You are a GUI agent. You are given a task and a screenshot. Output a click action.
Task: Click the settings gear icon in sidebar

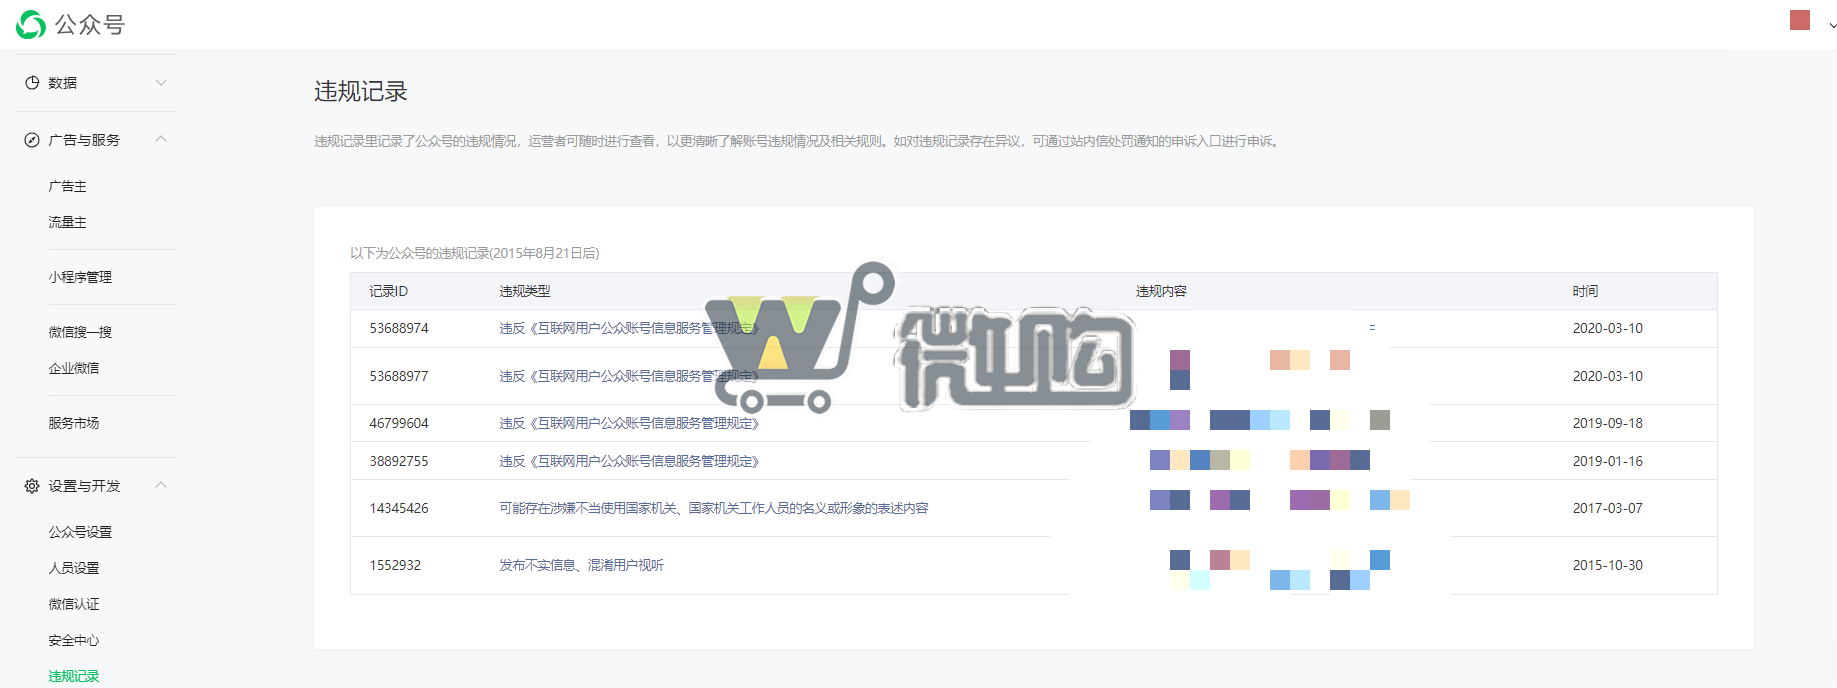click(32, 486)
